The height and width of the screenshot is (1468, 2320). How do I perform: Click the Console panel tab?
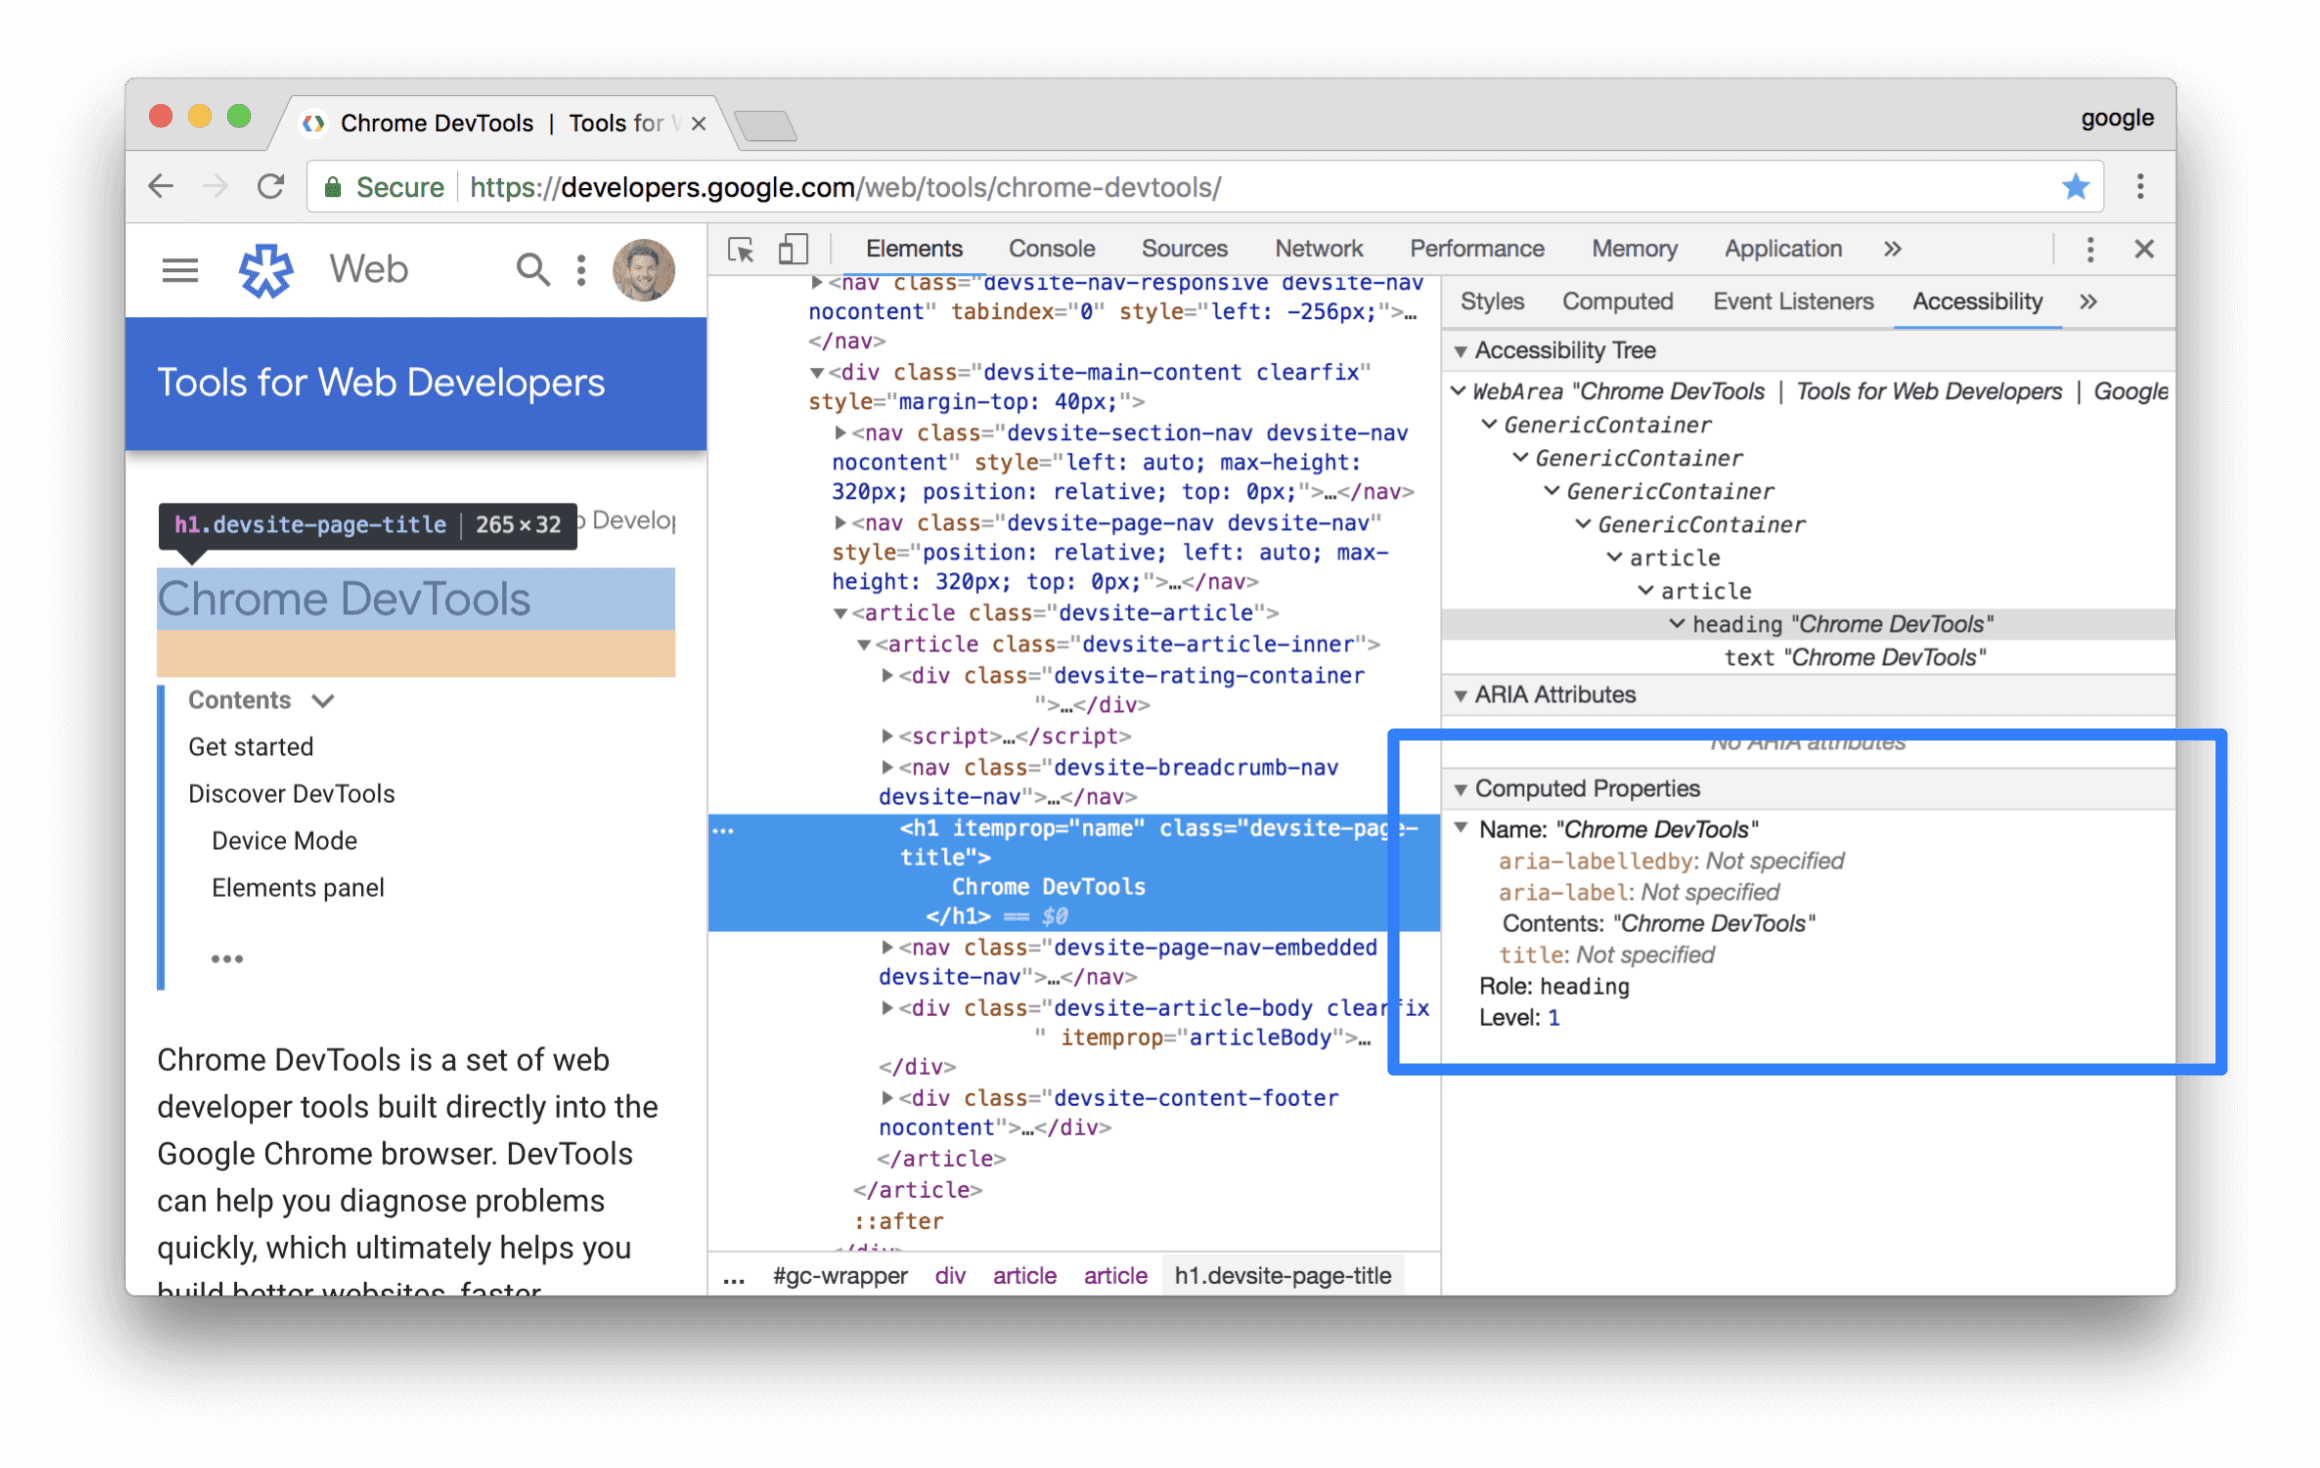pyautogui.click(x=1052, y=247)
